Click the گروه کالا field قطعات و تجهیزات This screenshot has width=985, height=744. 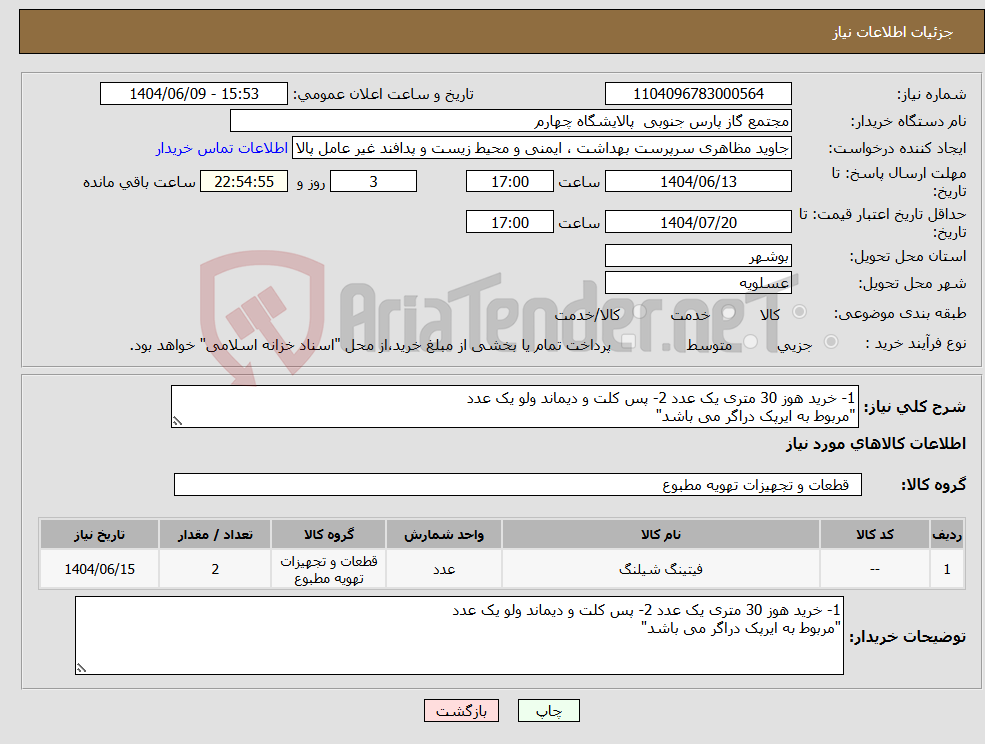(x=518, y=484)
